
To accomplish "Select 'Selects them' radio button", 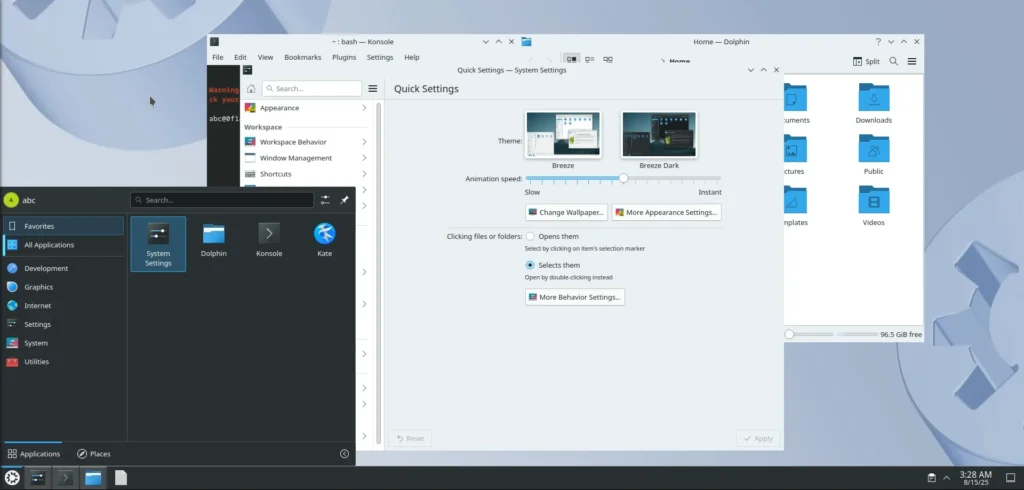I will point(530,265).
